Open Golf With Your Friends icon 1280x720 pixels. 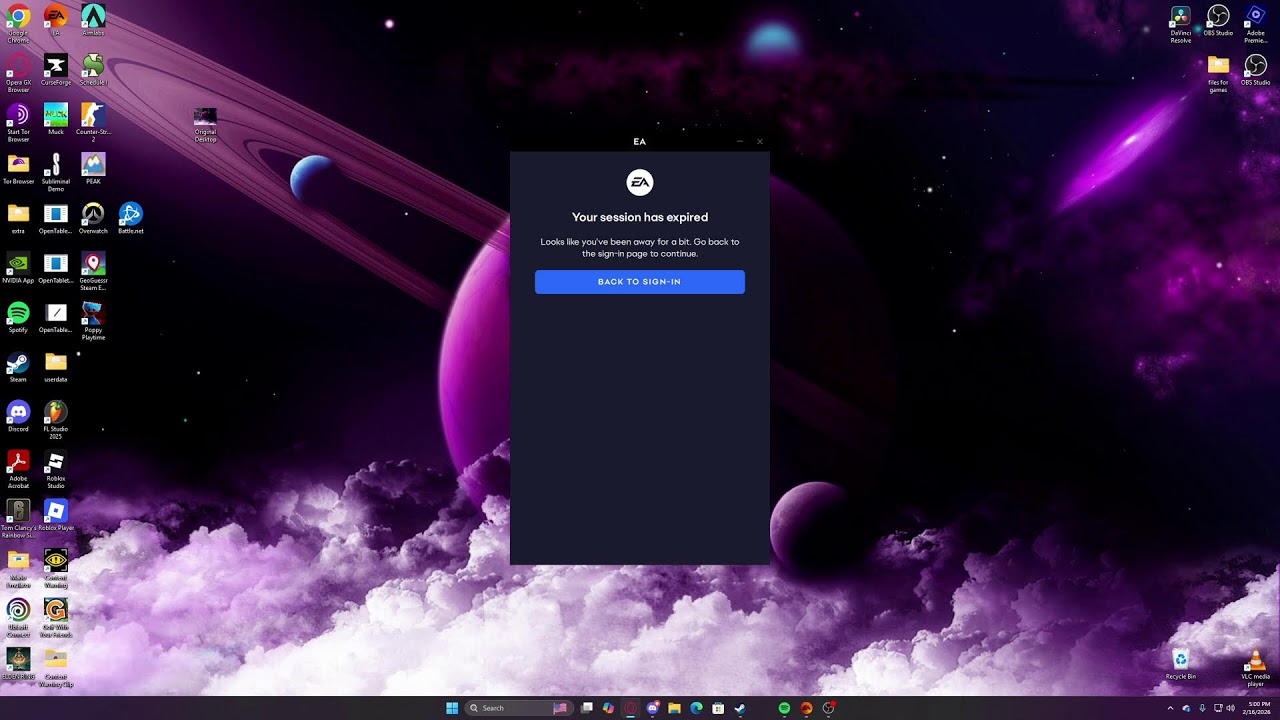point(56,618)
